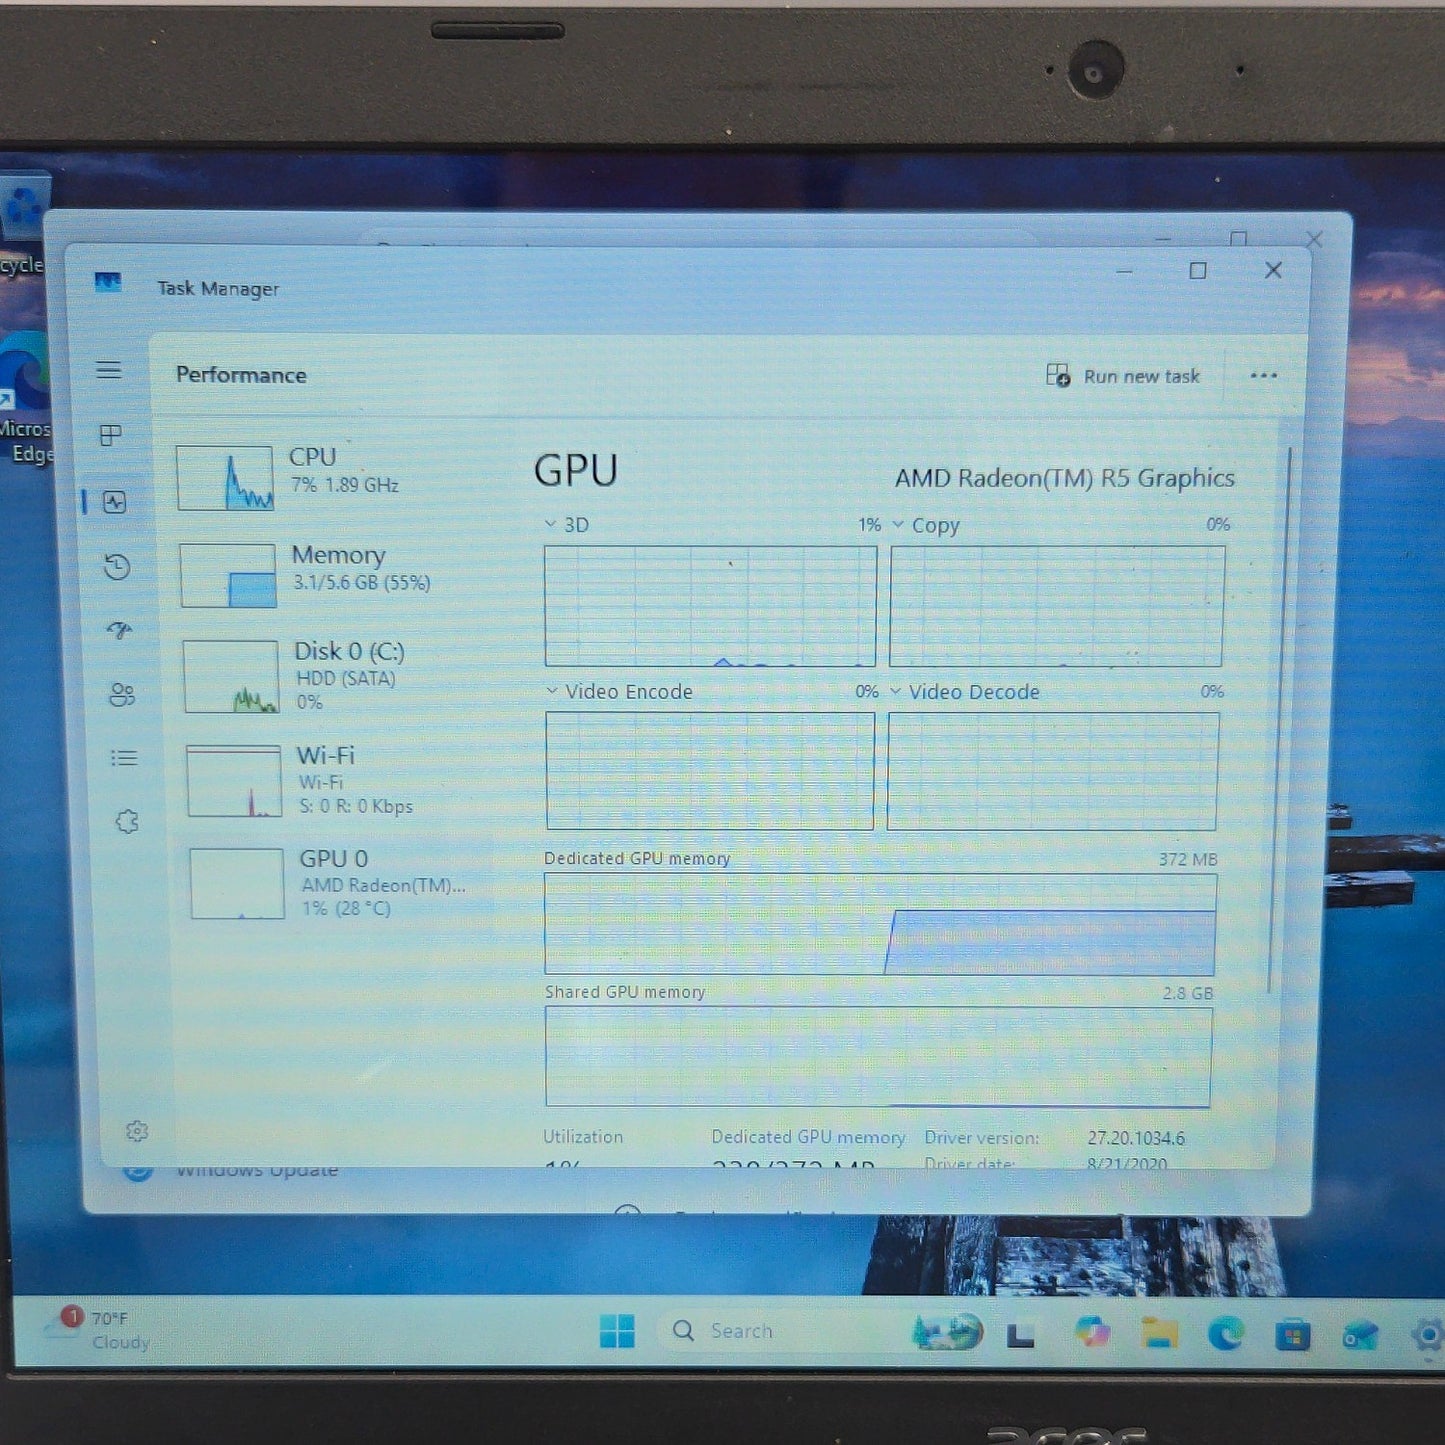Open the Startup apps page icon
Viewport: 1445px width, 1445px height.
pyautogui.click(x=119, y=630)
